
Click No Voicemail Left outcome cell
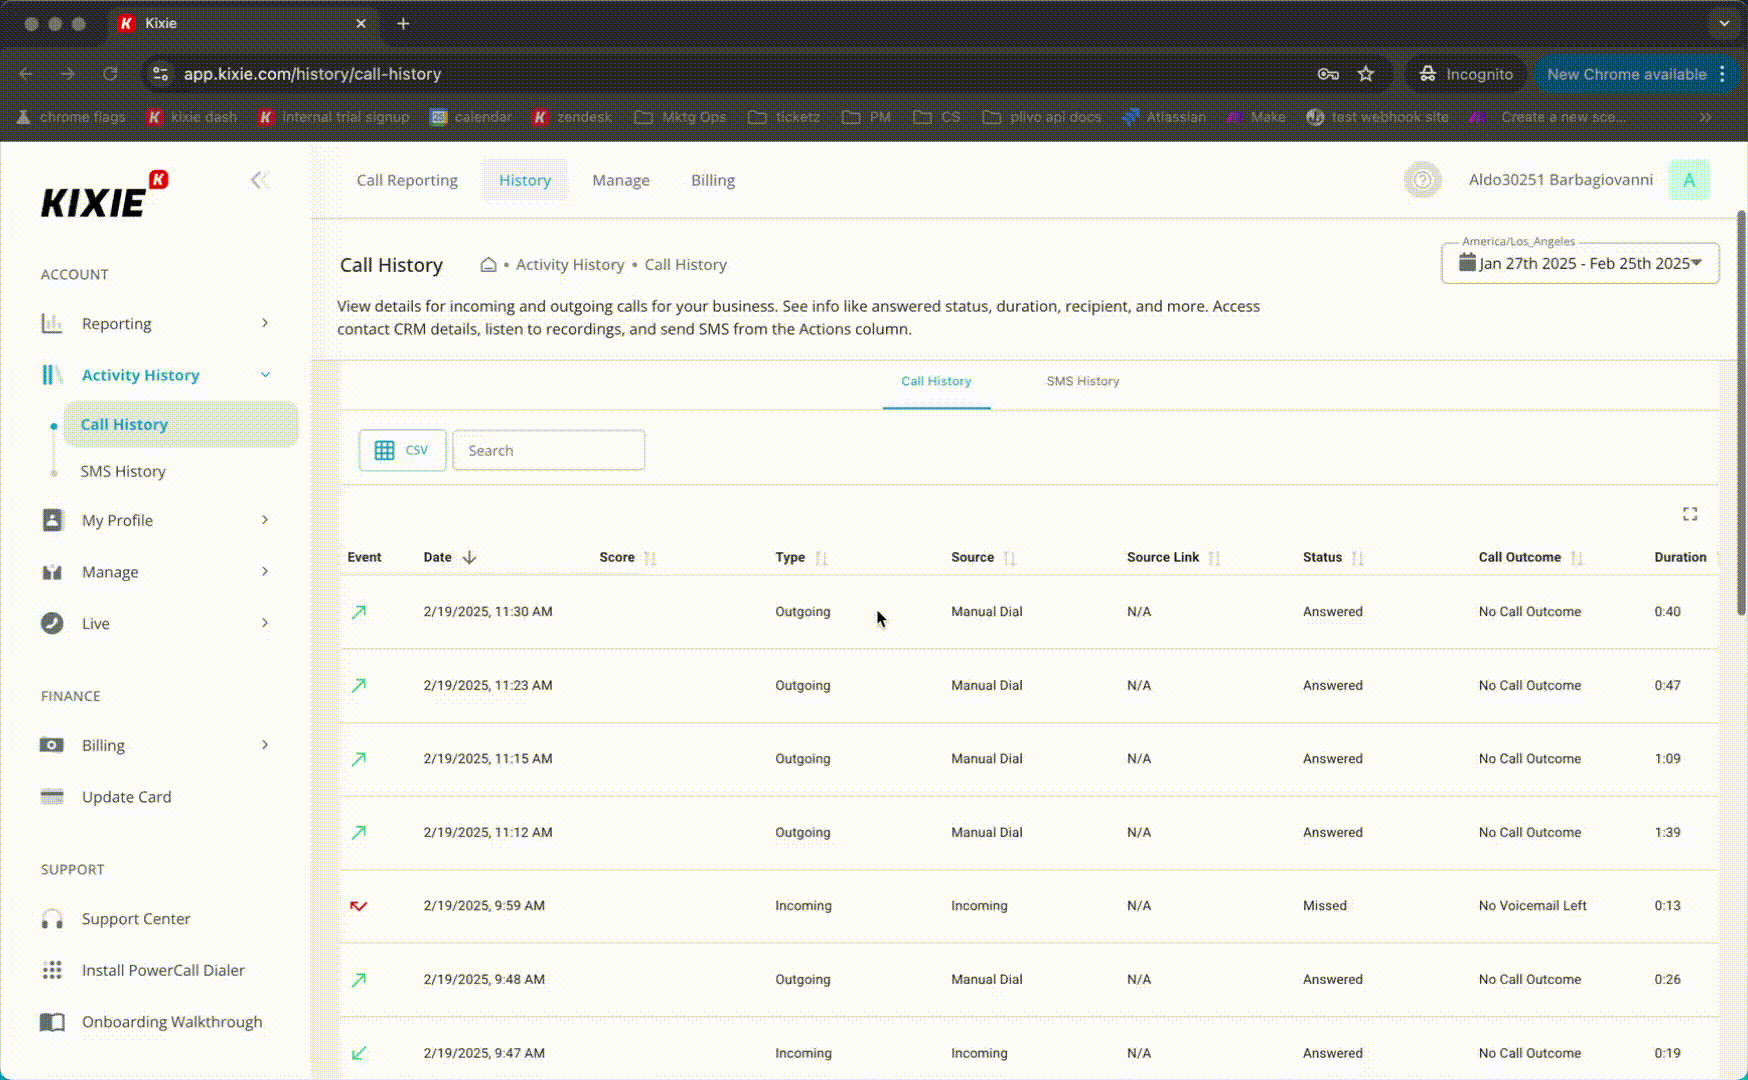pos(1533,906)
